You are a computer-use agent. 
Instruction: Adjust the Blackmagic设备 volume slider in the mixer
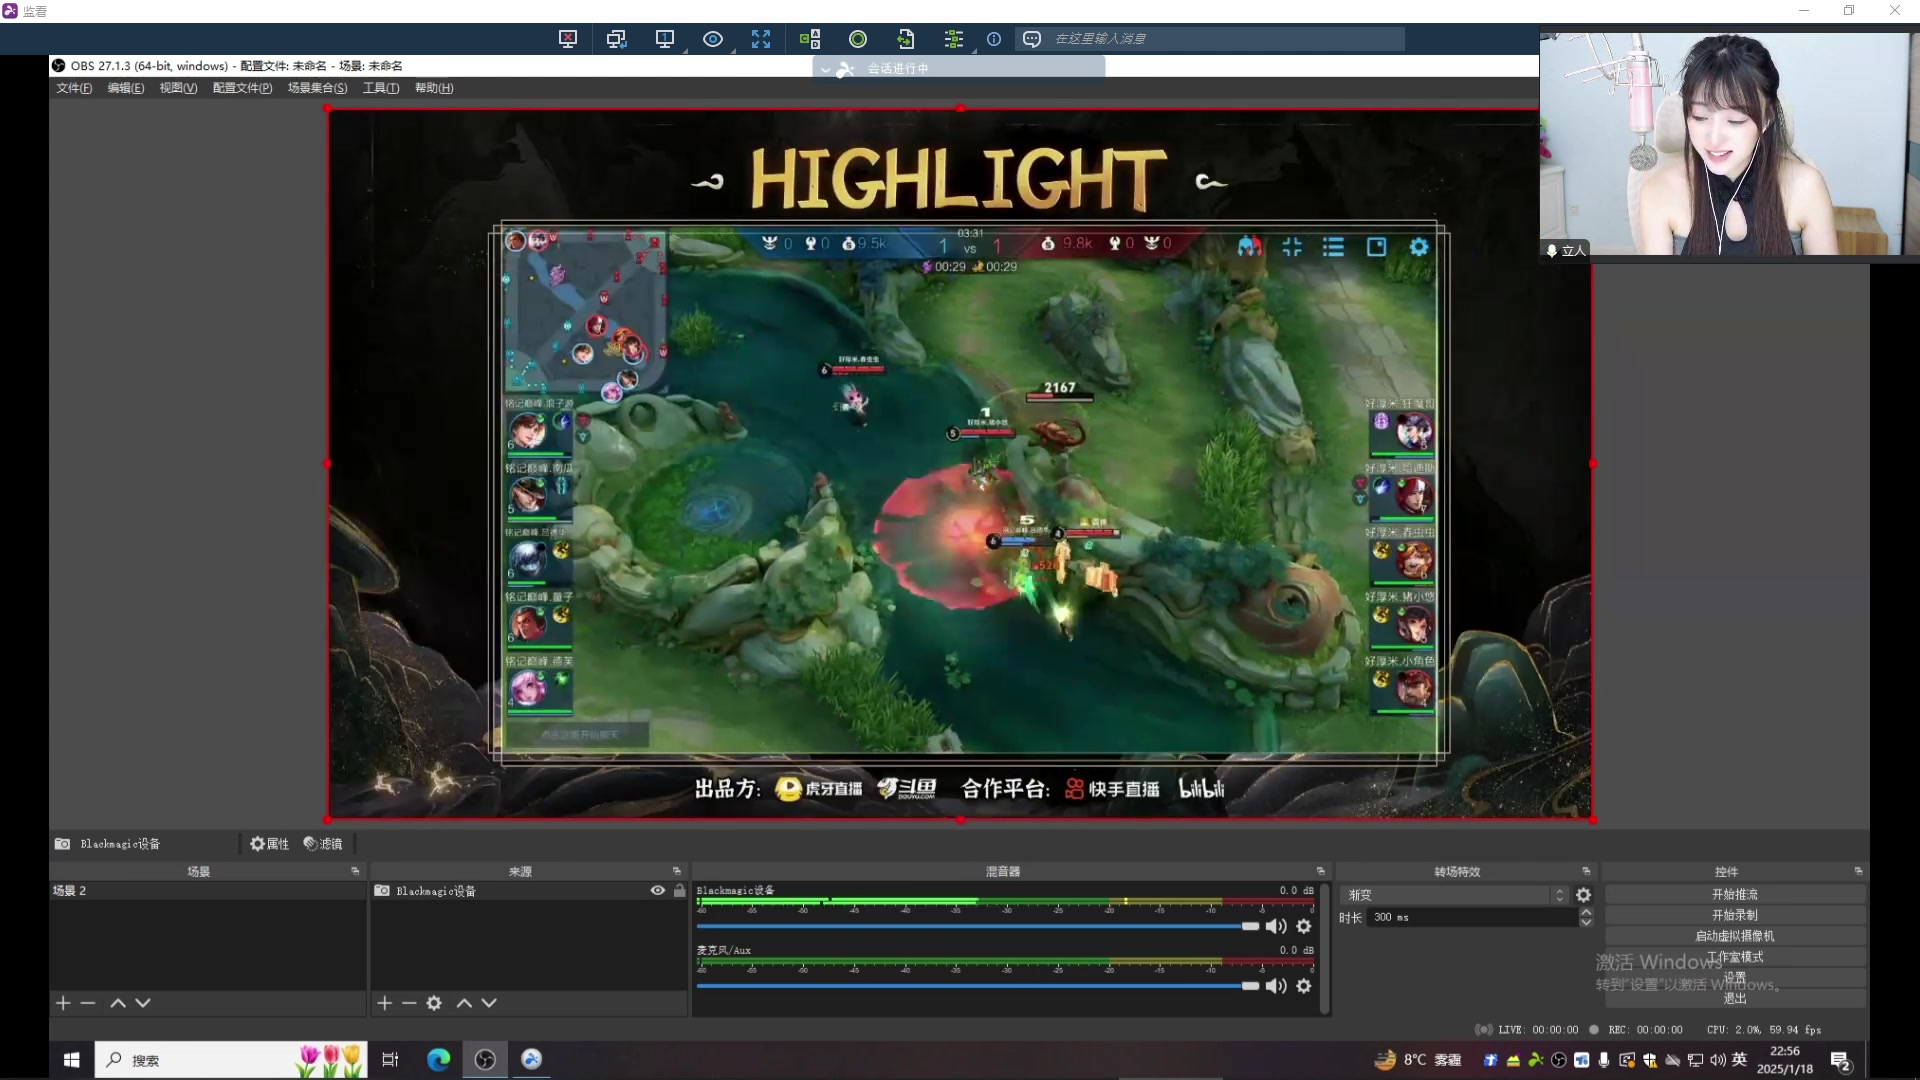[978, 926]
